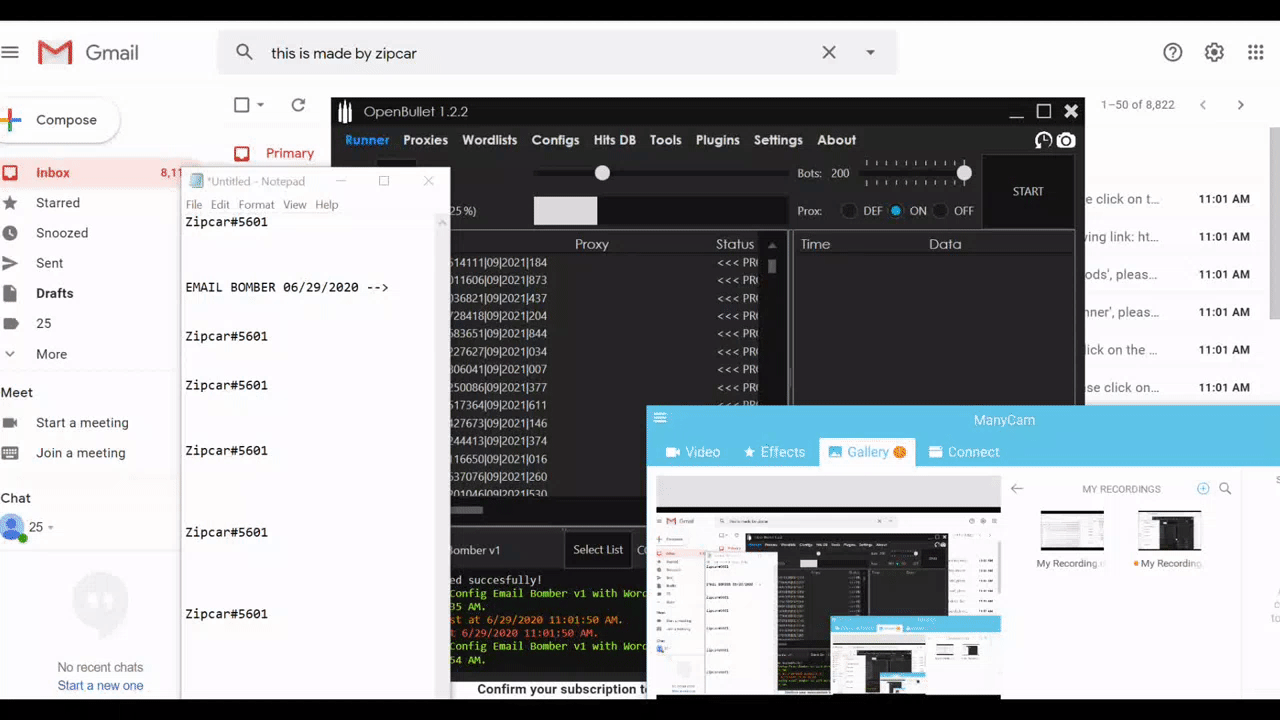Click Start a meeting
This screenshot has width=1280, height=720.
coord(82,423)
